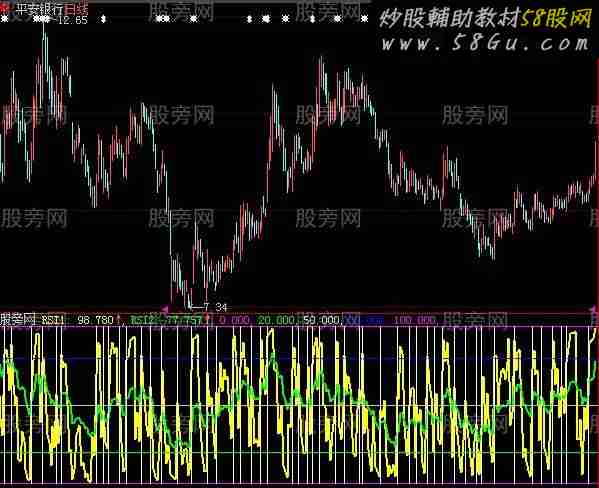Screen dimensions: 599x488
Task: Click the 12.65 high price marker
Action: [x=73, y=20]
